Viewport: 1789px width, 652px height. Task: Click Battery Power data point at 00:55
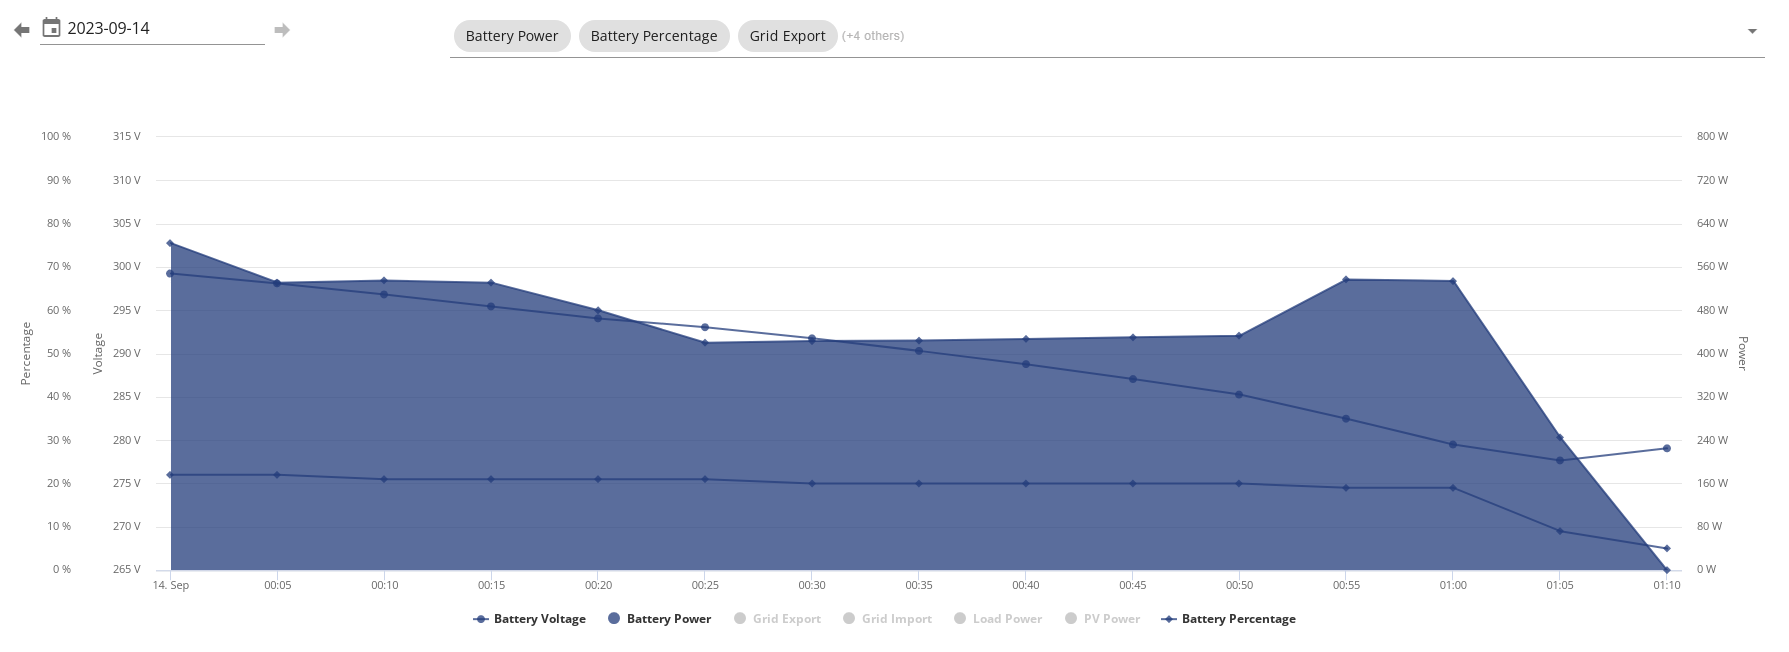[1346, 280]
